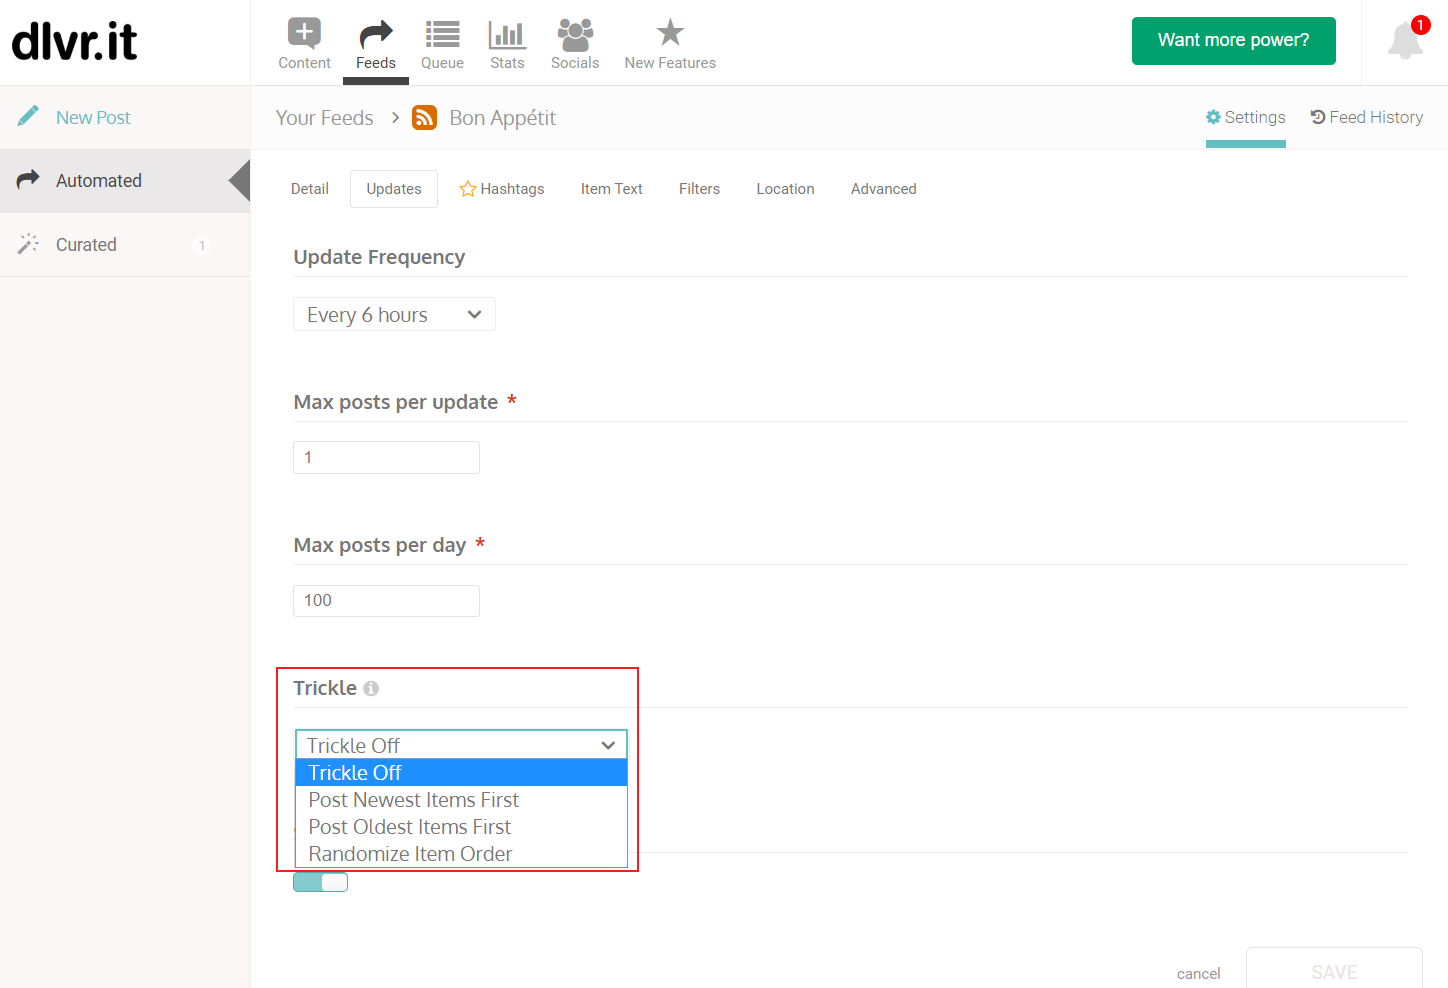Open Feed History view
Image resolution: width=1448 pixels, height=988 pixels.
(x=1367, y=117)
